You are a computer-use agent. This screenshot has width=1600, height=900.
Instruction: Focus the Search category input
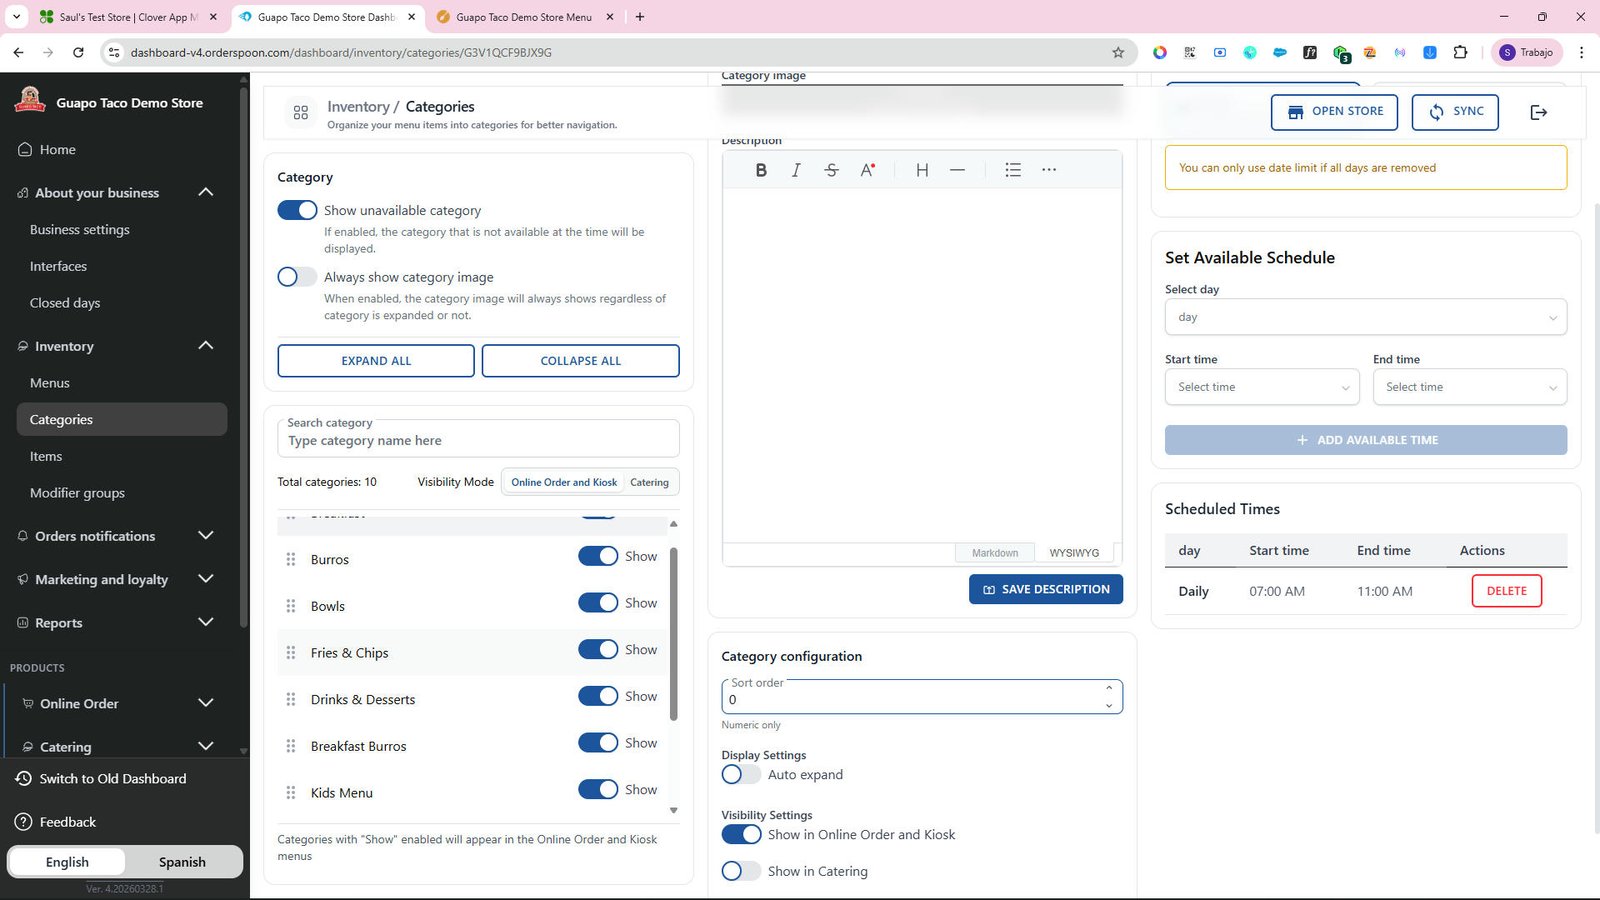tap(478, 439)
